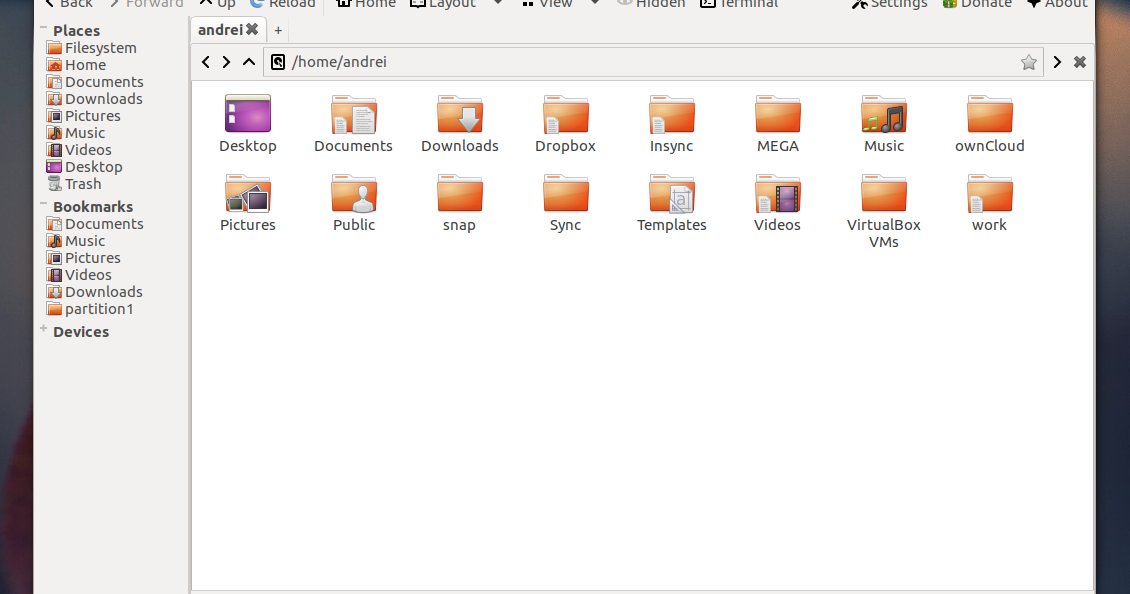Collapse the Bookmarks section
Image resolution: width=1130 pixels, height=594 pixels.
tap(42, 206)
